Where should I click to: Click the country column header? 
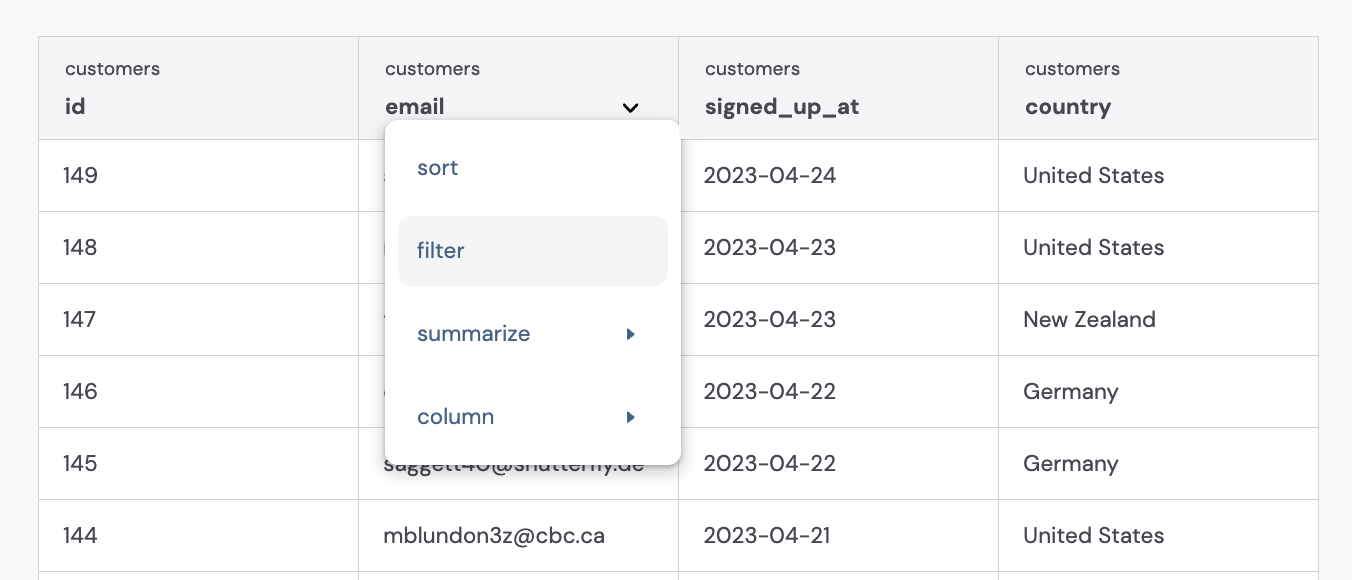(1159, 89)
